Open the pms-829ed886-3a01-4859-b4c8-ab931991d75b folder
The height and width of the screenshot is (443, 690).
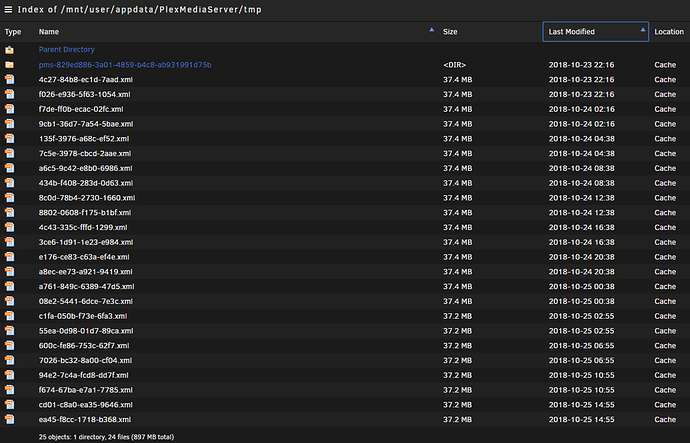(125, 65)
